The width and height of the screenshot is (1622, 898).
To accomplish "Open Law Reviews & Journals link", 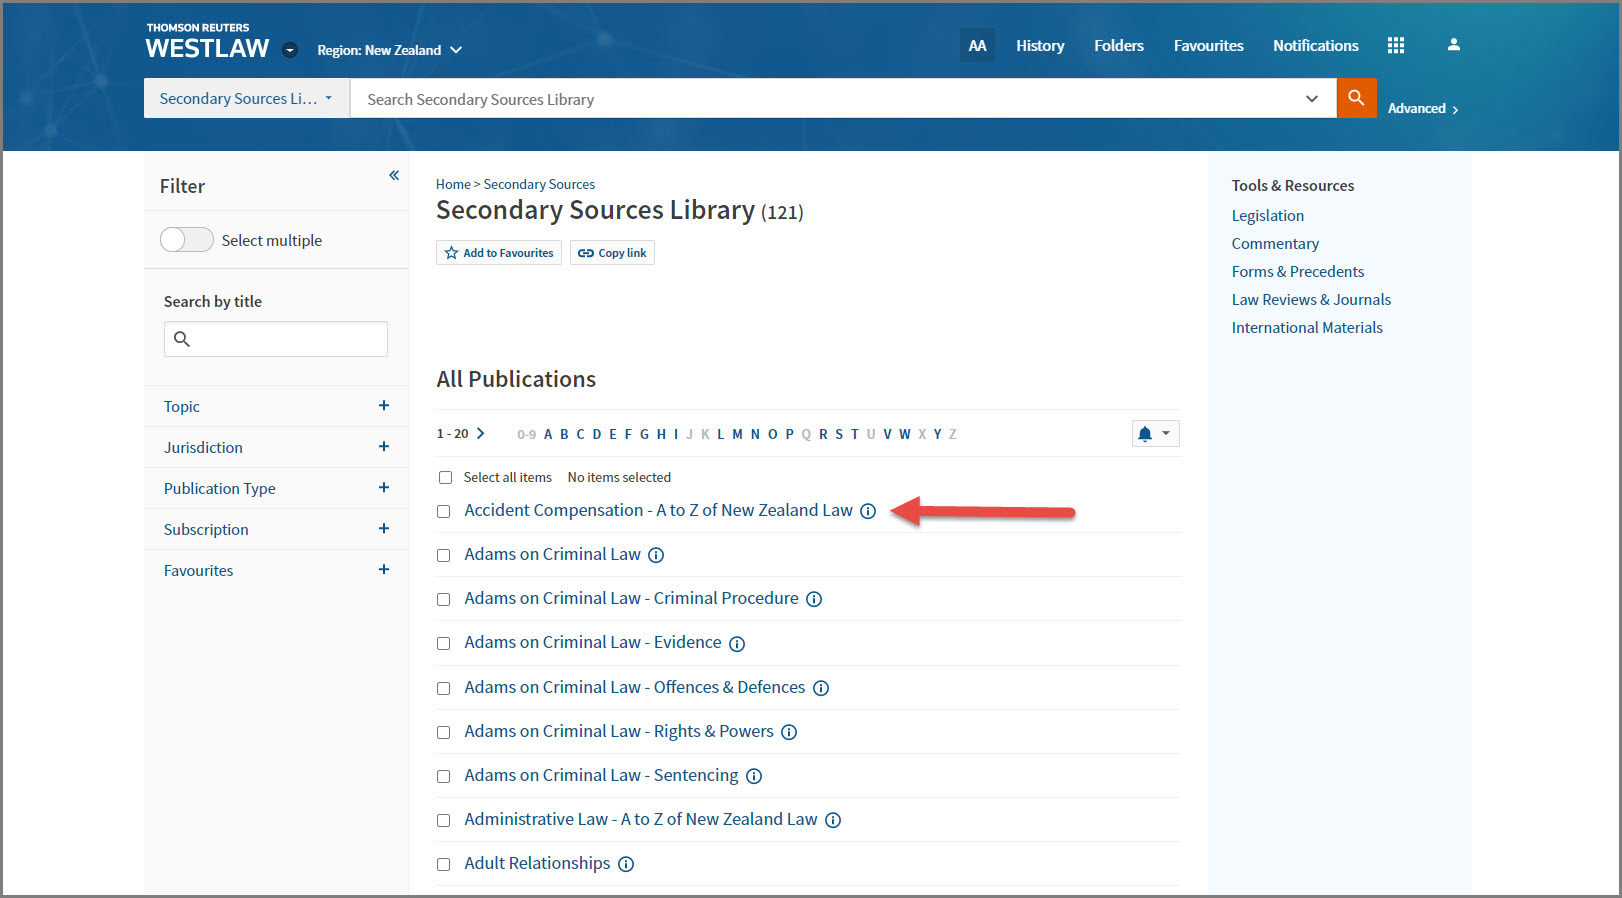I will pos(1311,300).
